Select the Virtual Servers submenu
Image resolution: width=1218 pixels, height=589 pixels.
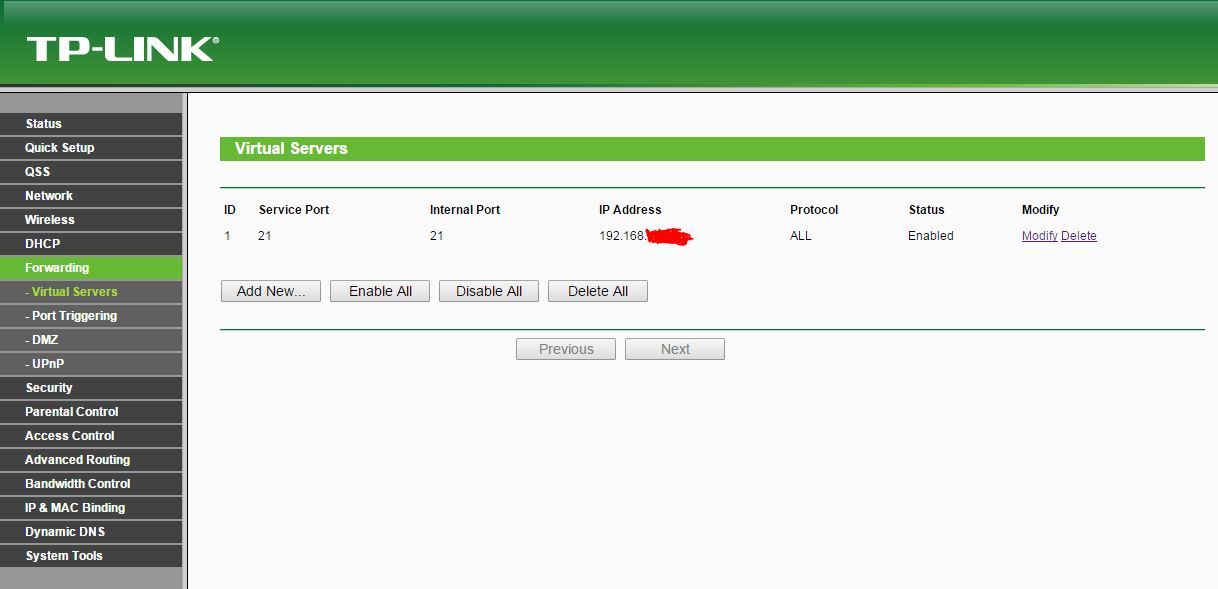91,292
